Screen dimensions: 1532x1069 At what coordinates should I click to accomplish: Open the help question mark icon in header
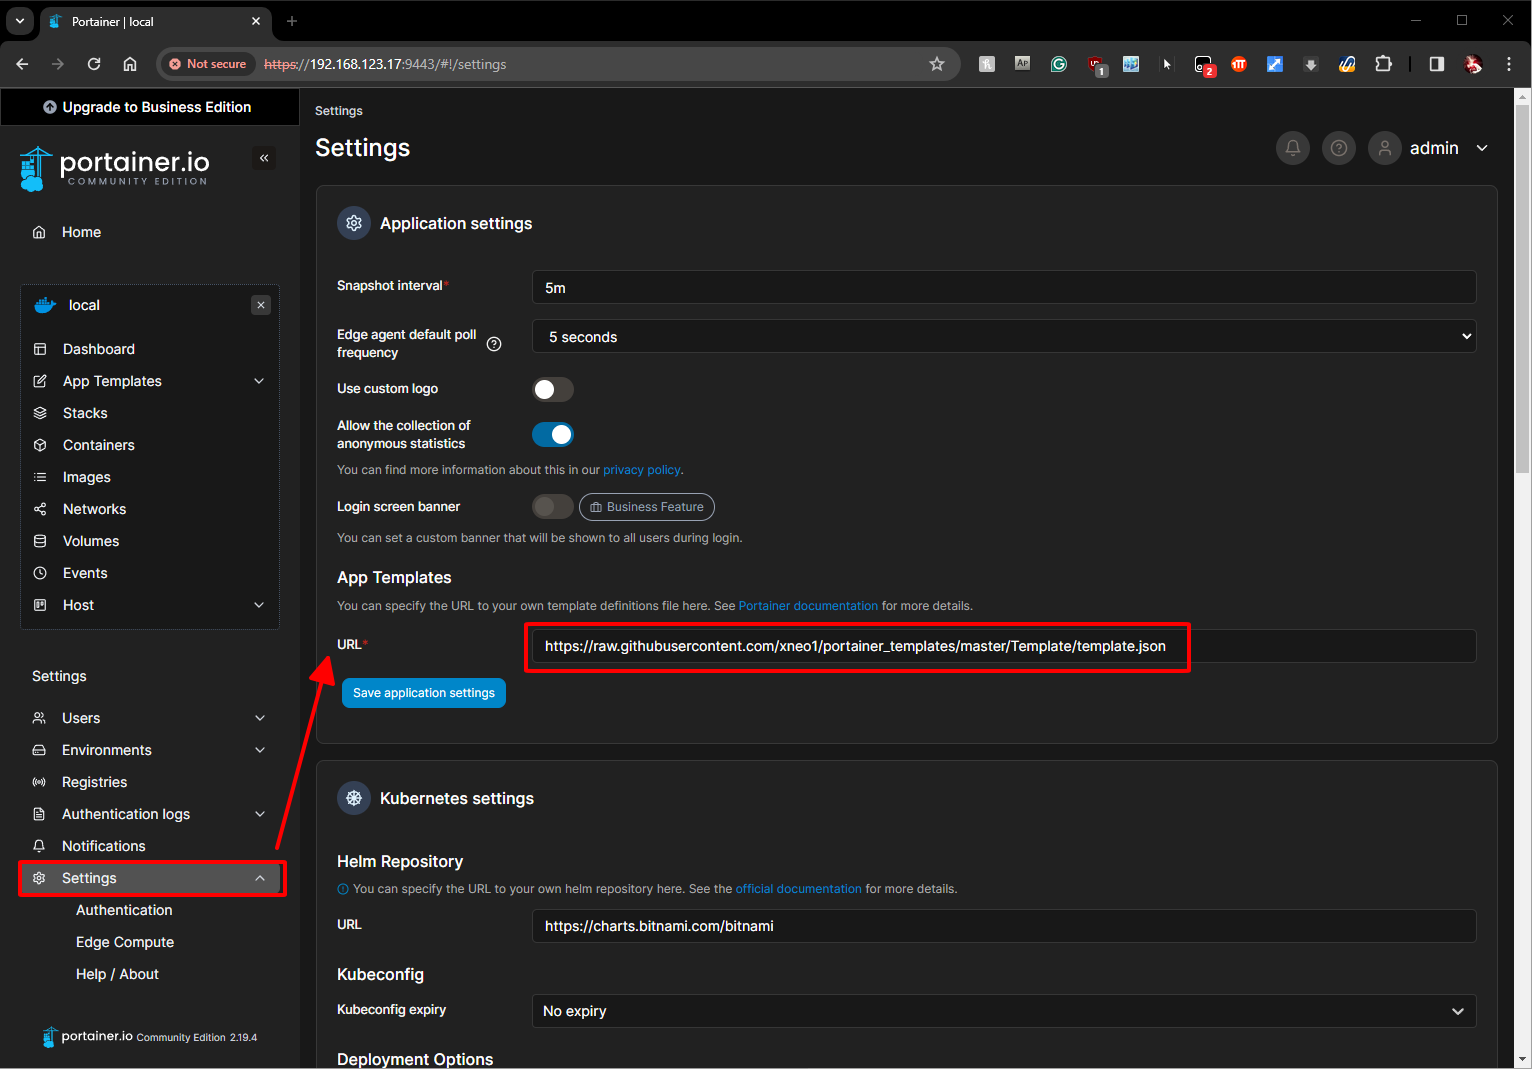[x=1338, y=148]
